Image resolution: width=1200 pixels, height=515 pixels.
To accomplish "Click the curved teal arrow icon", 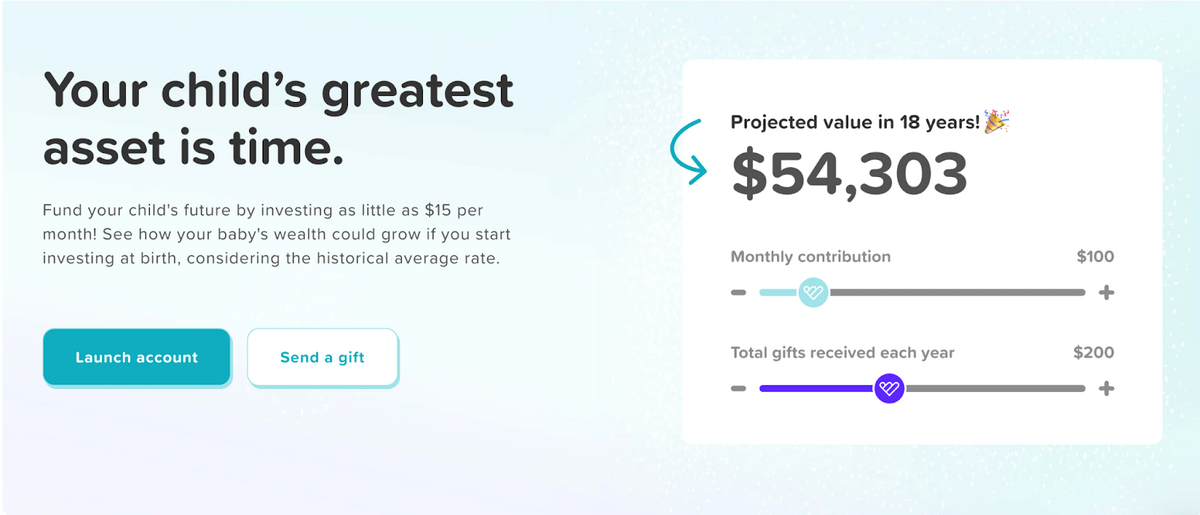I will (x=688, y=151).
